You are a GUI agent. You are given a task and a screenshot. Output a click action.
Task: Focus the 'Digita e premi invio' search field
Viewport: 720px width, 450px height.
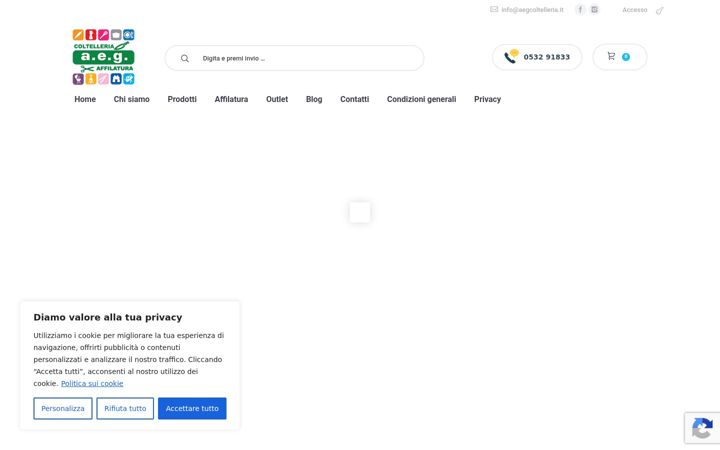point(294,58)
